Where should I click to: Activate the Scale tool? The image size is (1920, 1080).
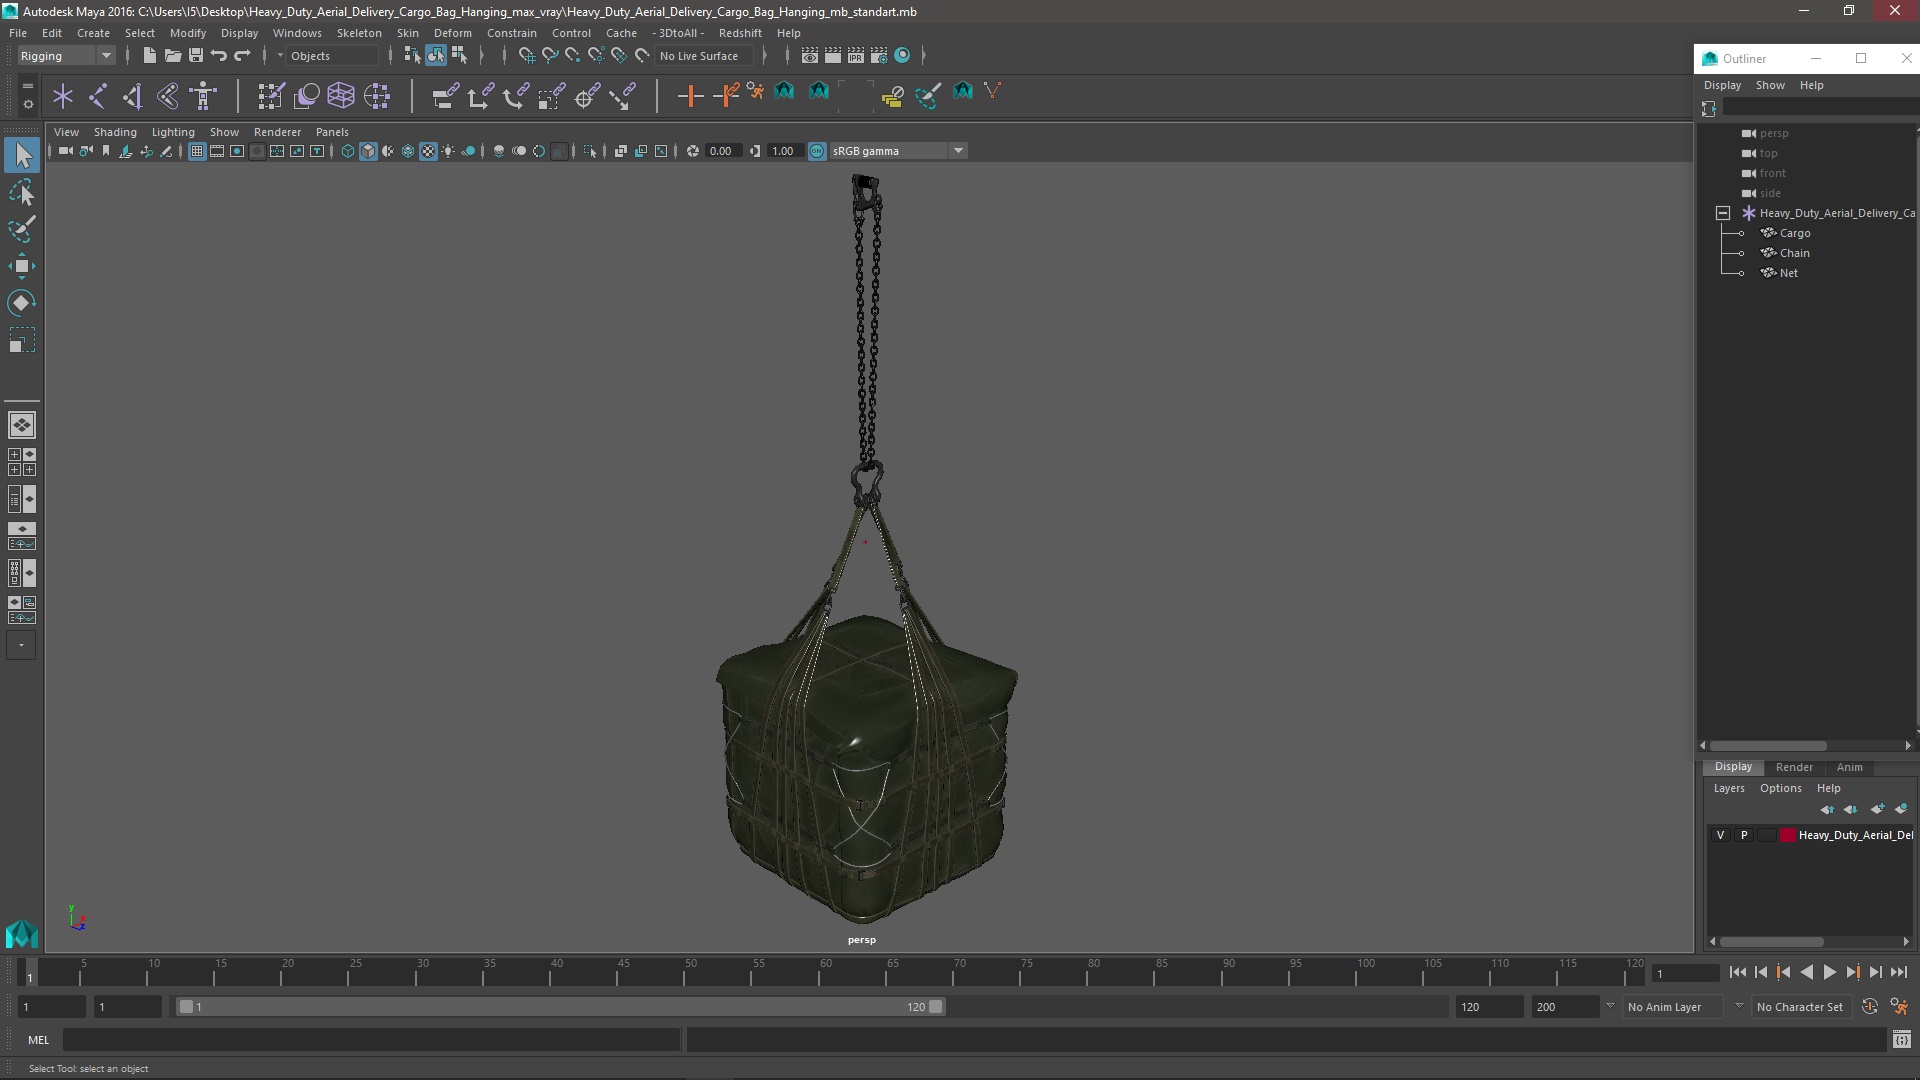(22, 341)
